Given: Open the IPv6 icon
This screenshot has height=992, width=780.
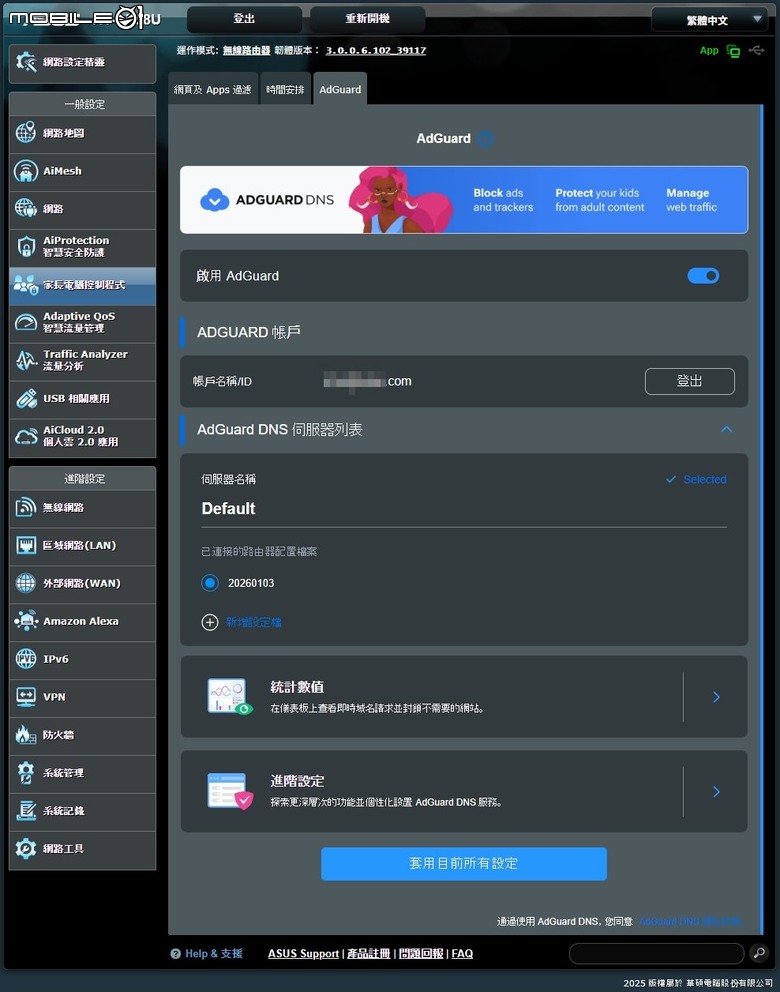Looking at the screenshot, I should [26, 659].
